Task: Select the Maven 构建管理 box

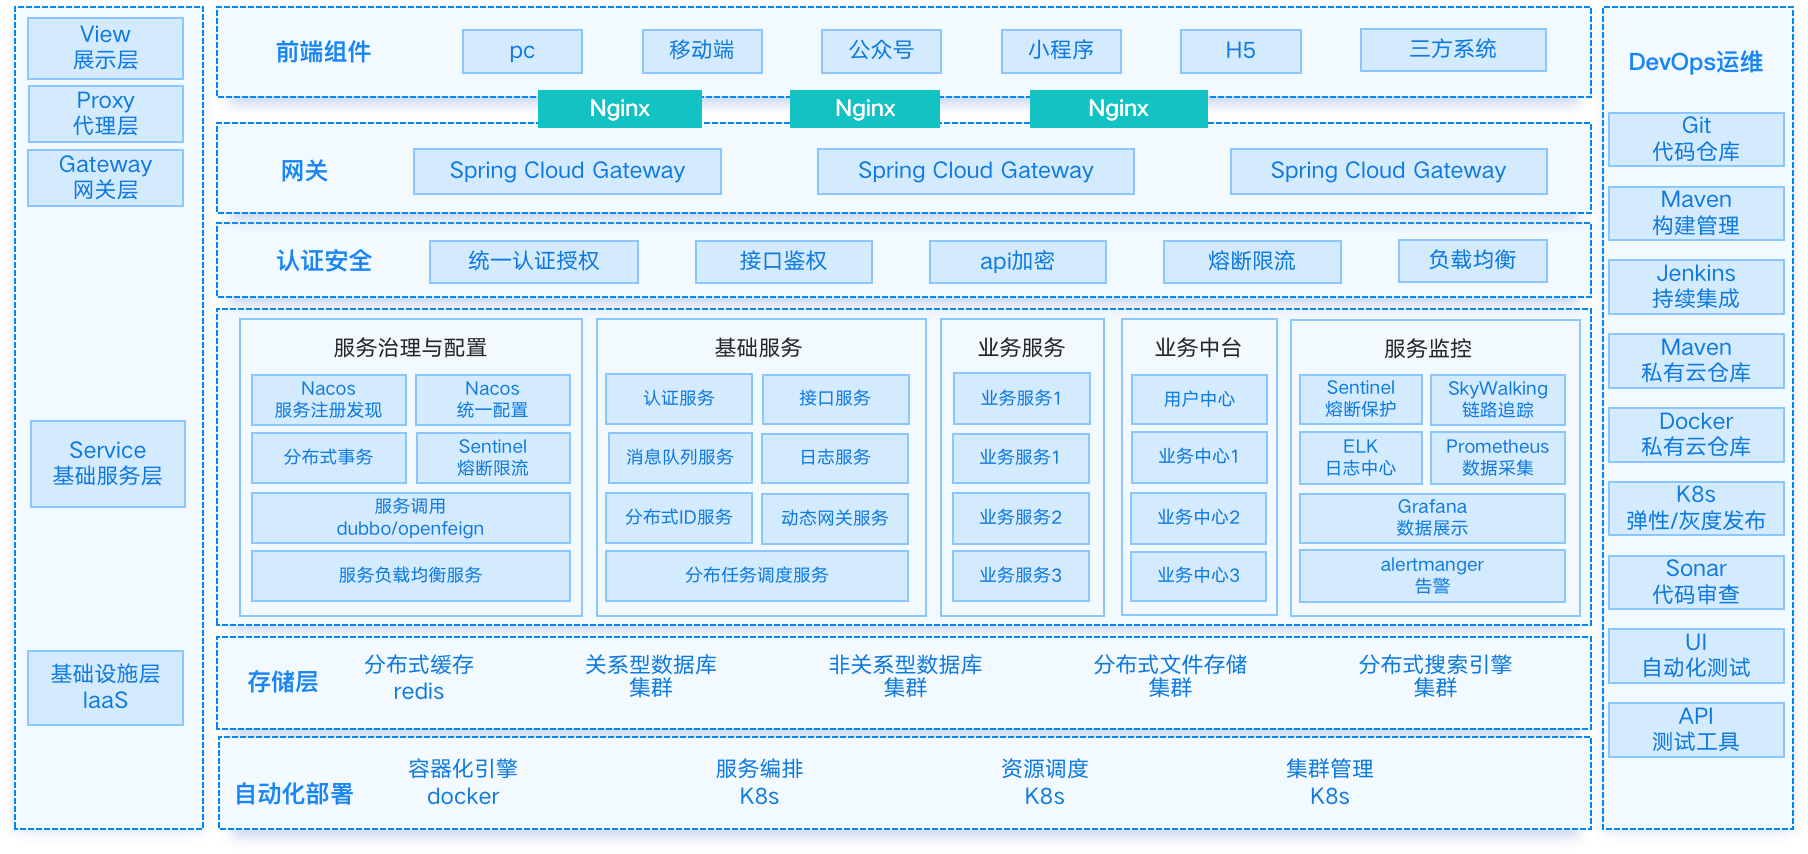Action: [x=1697, y=213]
